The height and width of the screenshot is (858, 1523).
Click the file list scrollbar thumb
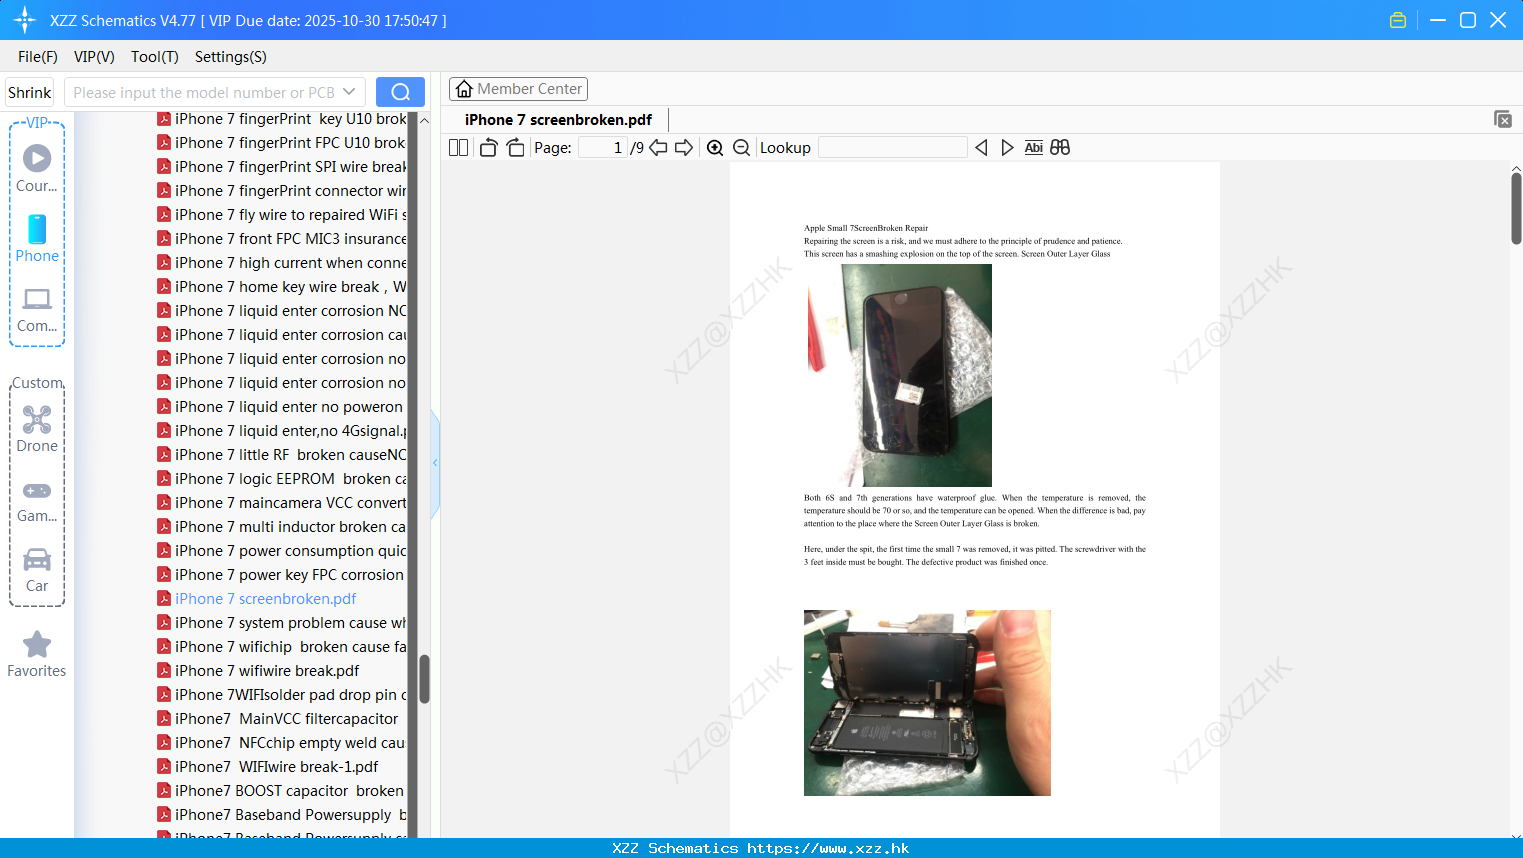[424, 679]
